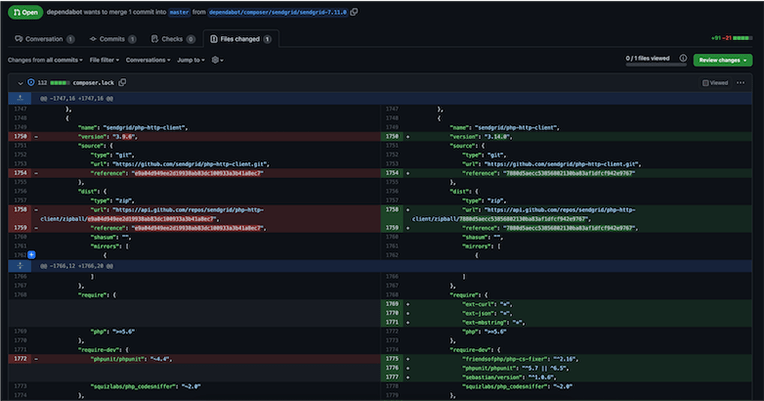Select the Files changed tab
The height and width of the screenshot is (401, 764).
pos(241,39)
